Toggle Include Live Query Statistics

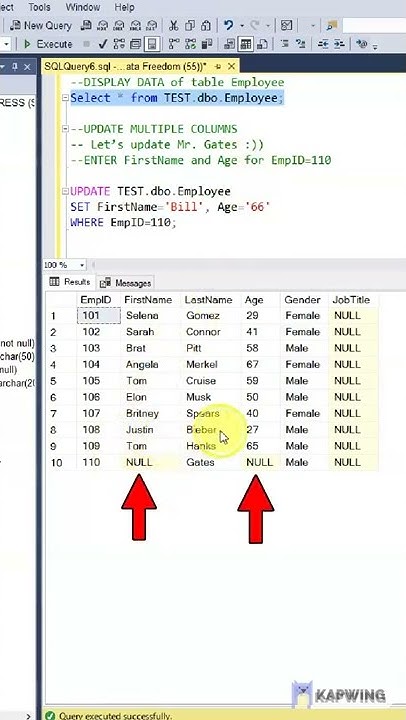point(190,45)
